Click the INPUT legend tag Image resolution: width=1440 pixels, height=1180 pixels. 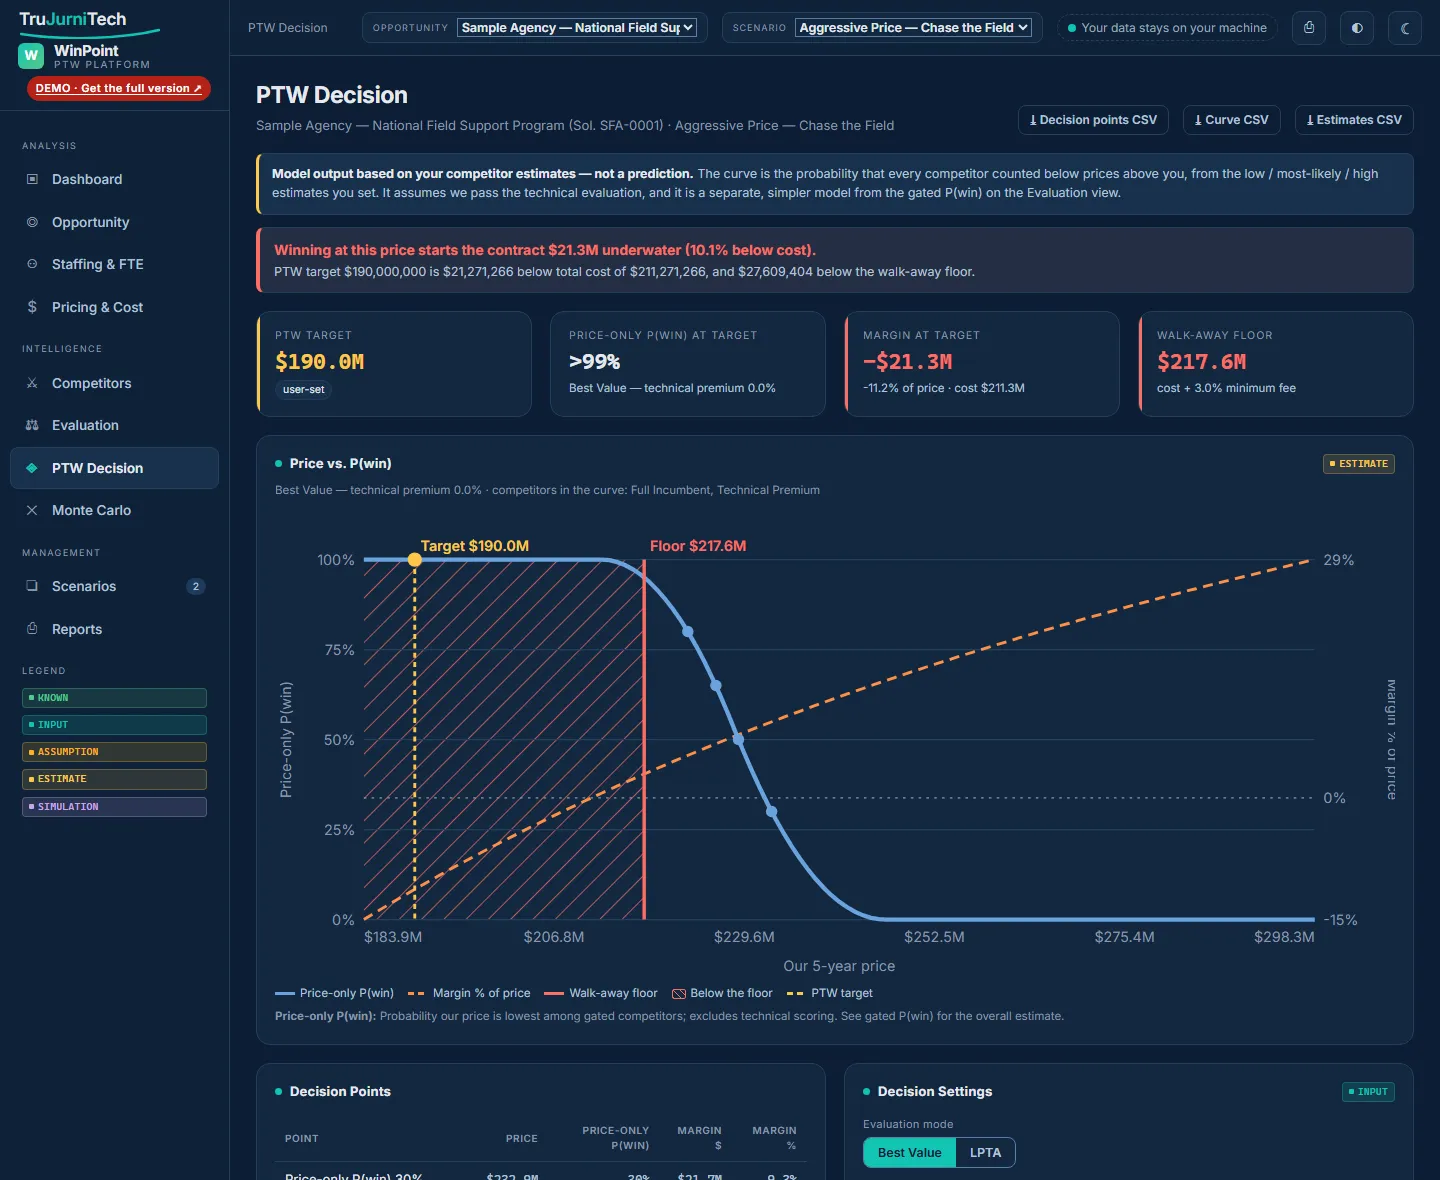(114, 725)
